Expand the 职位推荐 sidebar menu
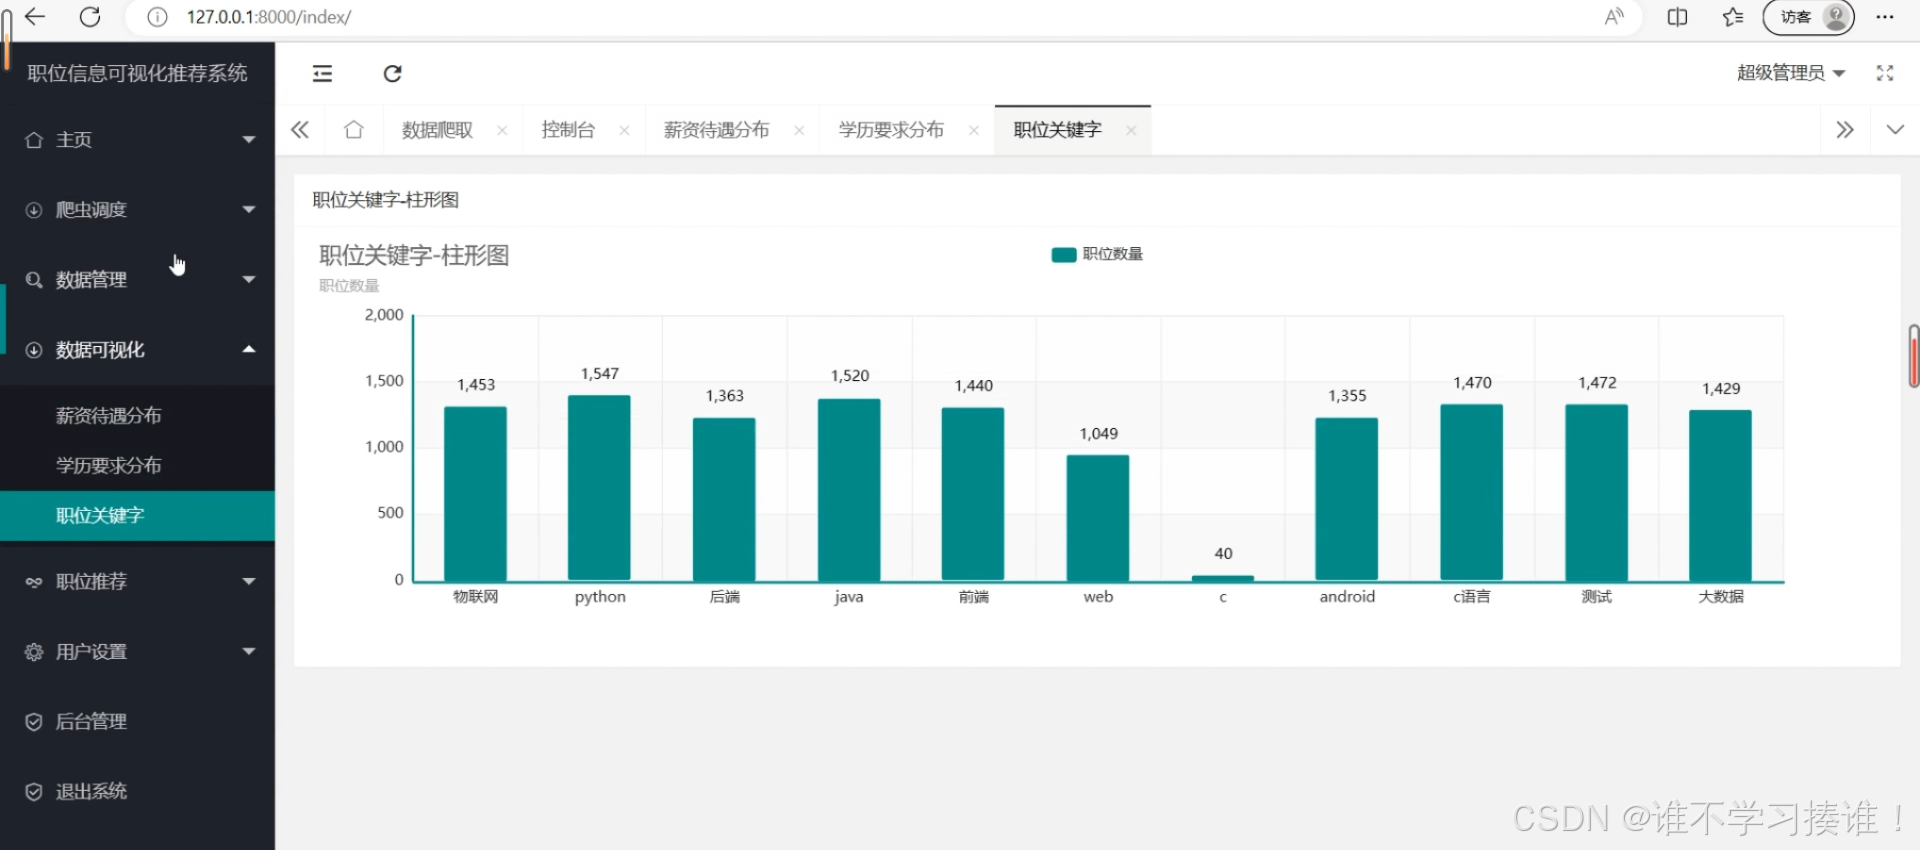1920x850 pixels. tap(138, 582)
